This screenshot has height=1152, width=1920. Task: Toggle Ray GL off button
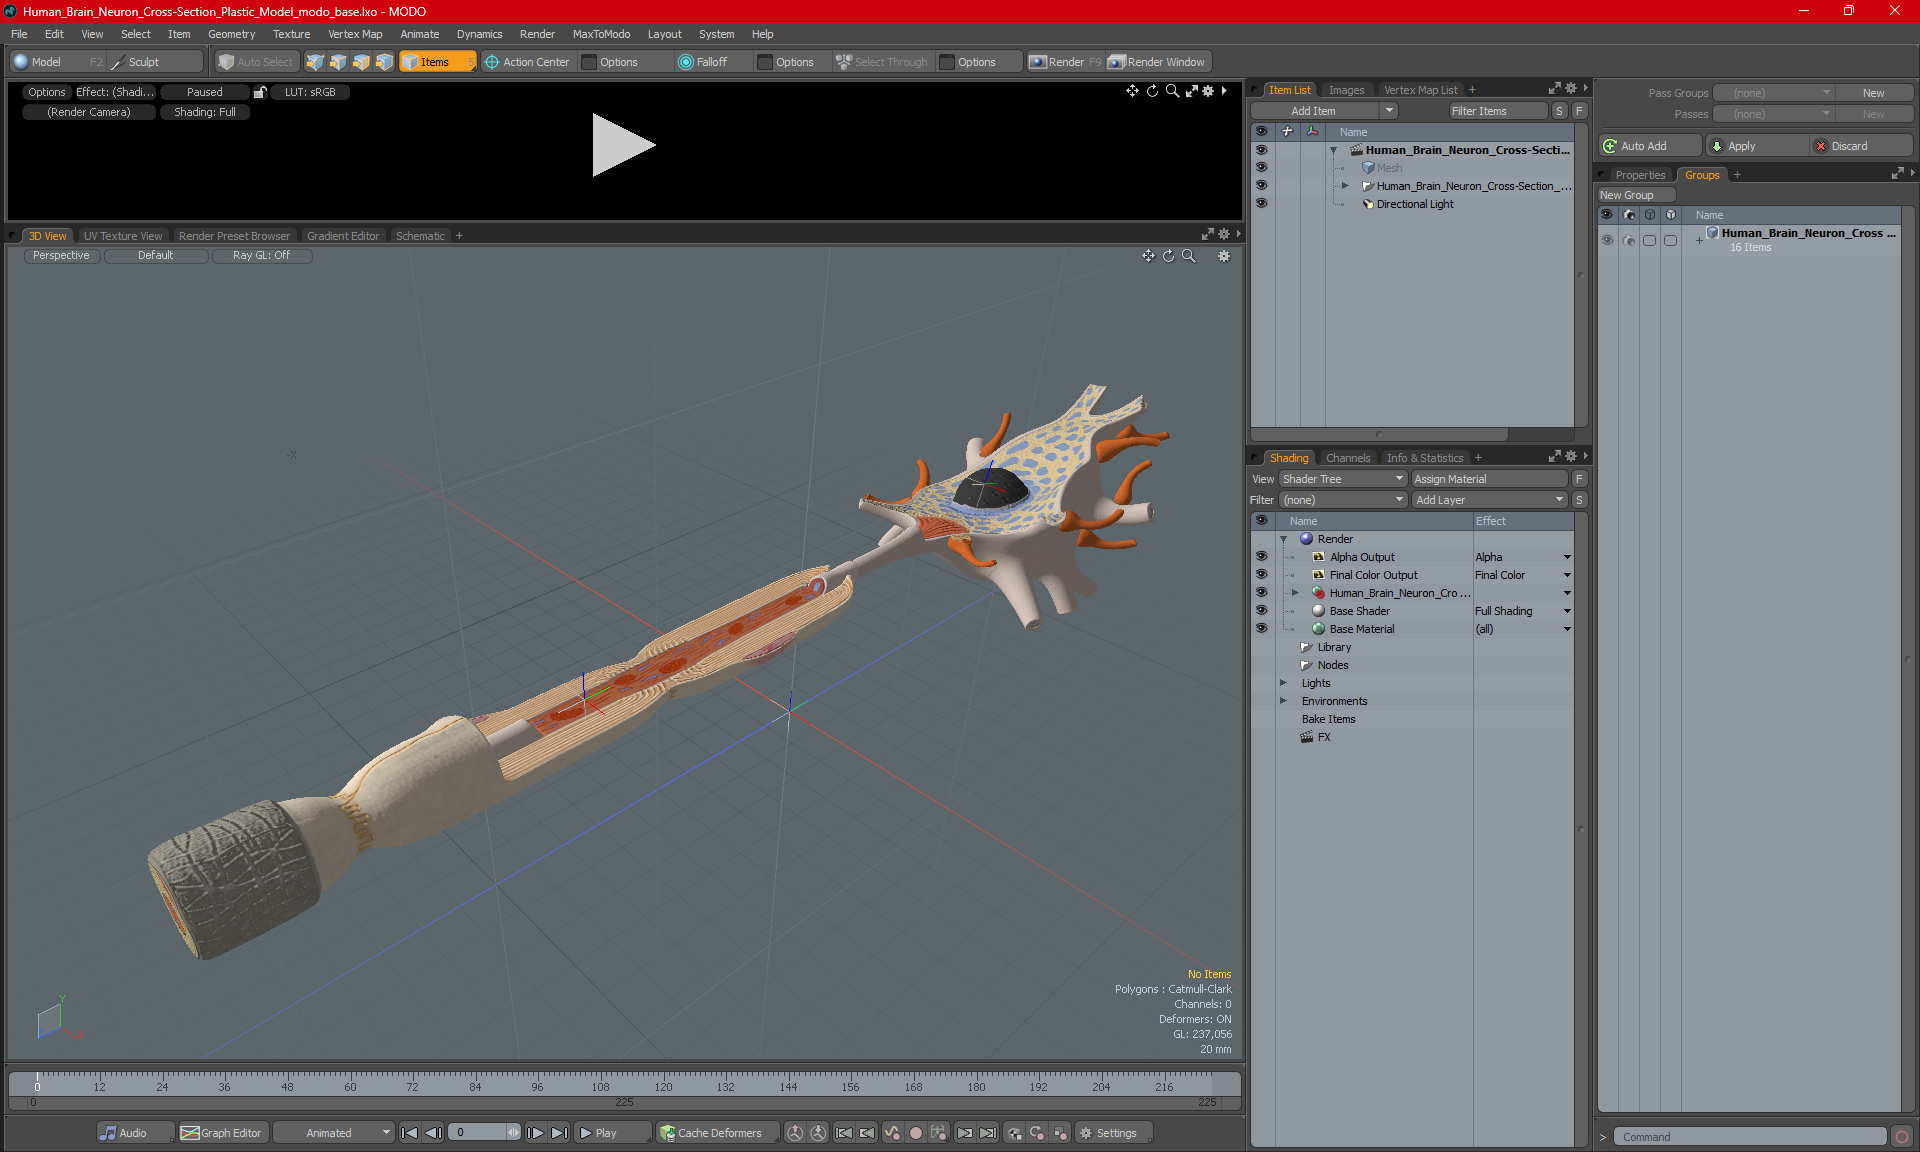coord(262,256)
